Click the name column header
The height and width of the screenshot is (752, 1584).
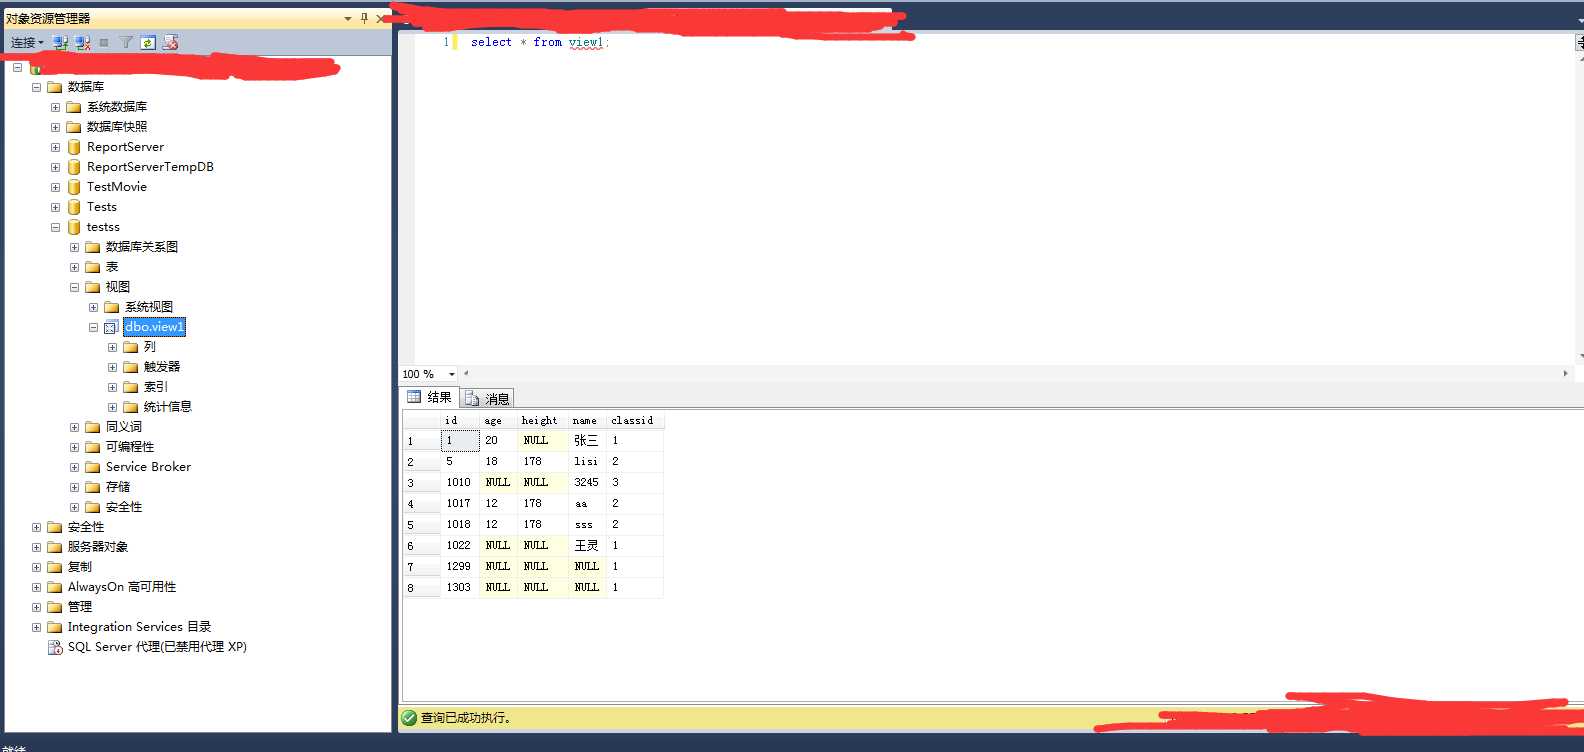(x=587, y=420)
